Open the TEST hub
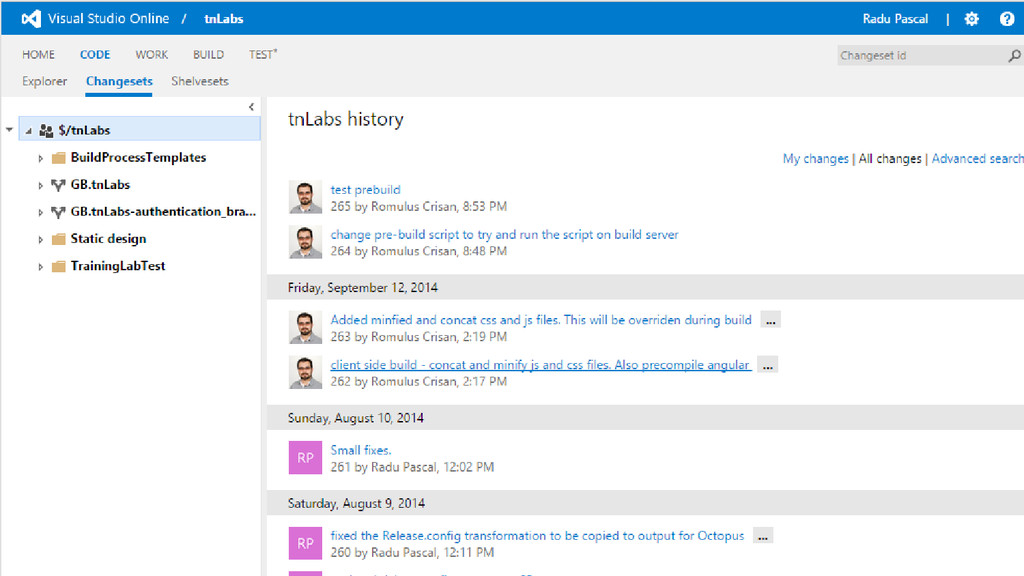This screenshot has height=576, width=1024. click(x=263, y=55)
